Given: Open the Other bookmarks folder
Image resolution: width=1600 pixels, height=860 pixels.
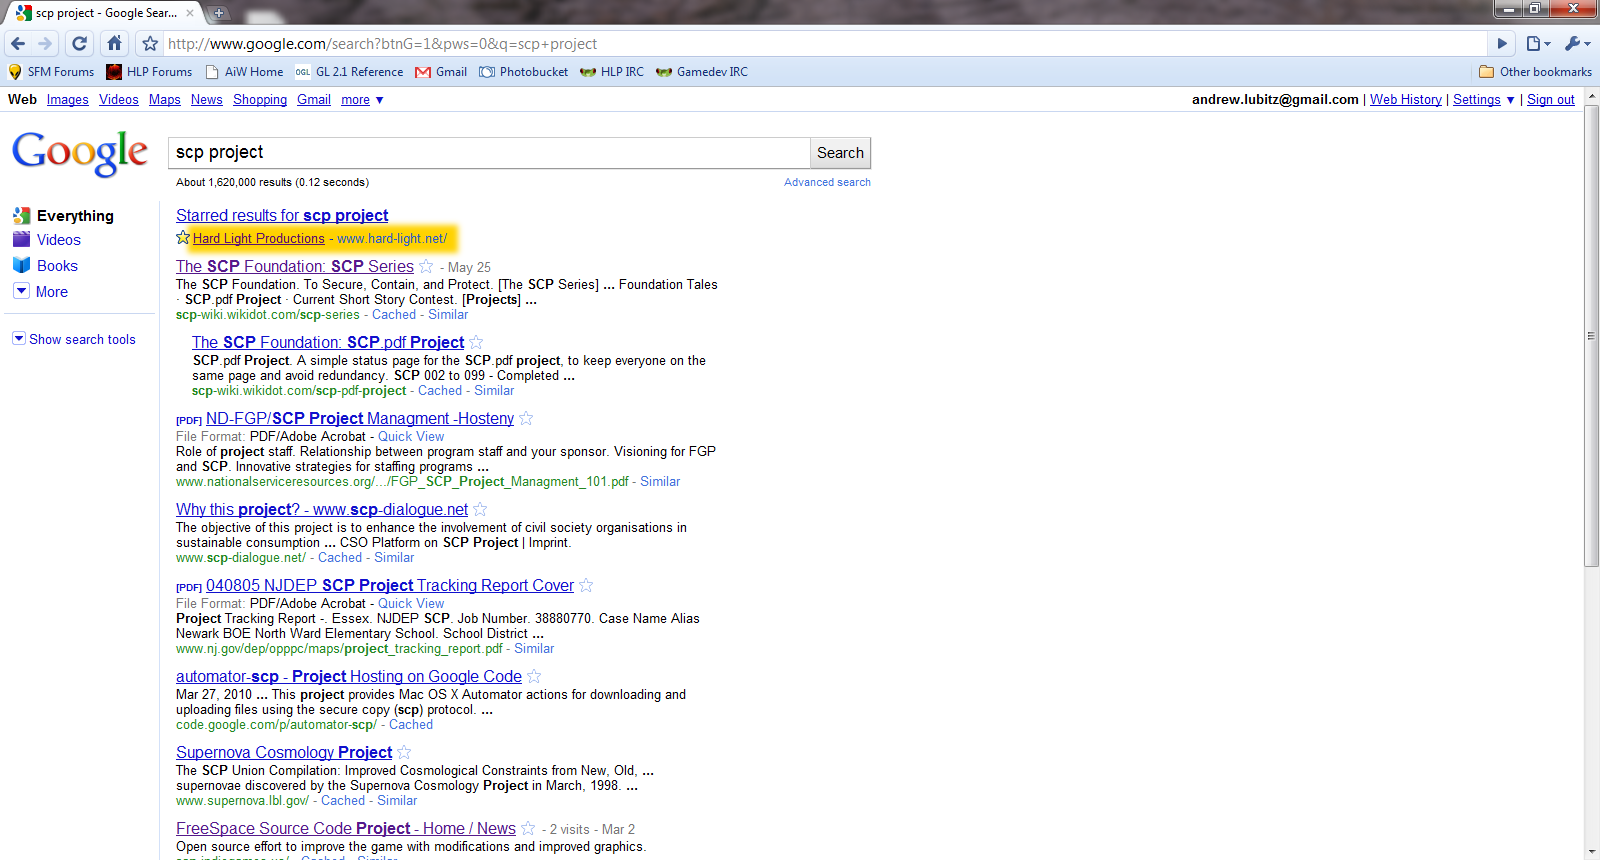Looking at the screenshot, I should [x=1535, y=72].
